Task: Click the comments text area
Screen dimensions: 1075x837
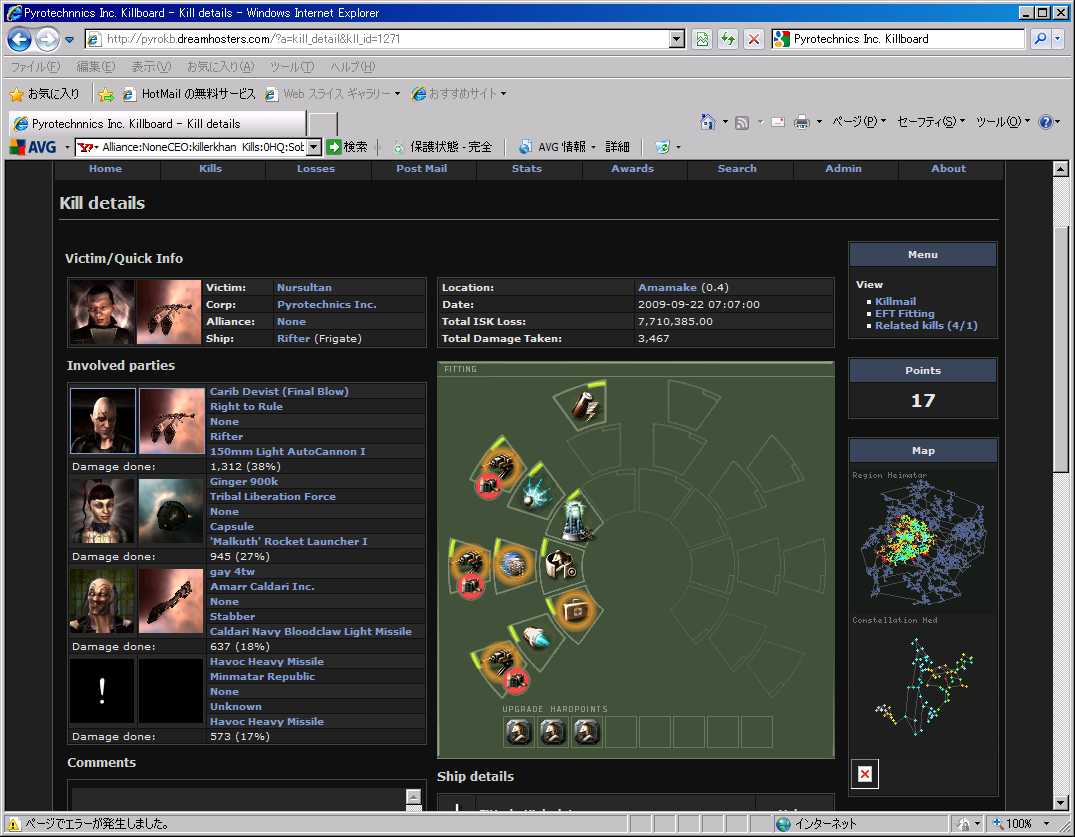Action: coord(239,799)
